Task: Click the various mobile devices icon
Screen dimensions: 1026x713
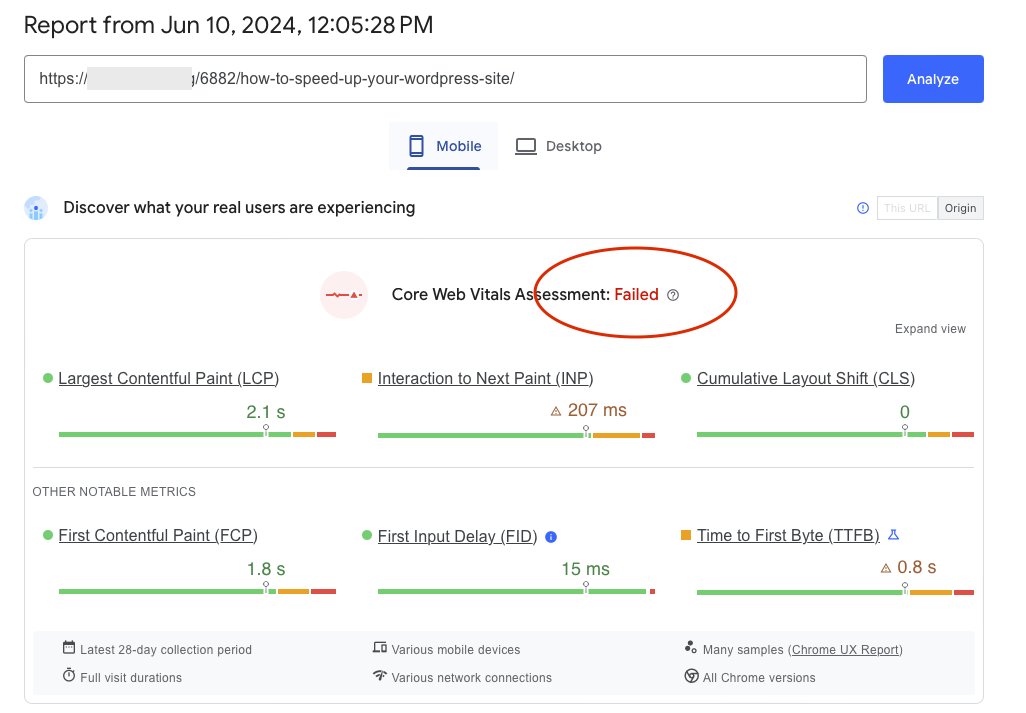Action: [x=380, y=648]
